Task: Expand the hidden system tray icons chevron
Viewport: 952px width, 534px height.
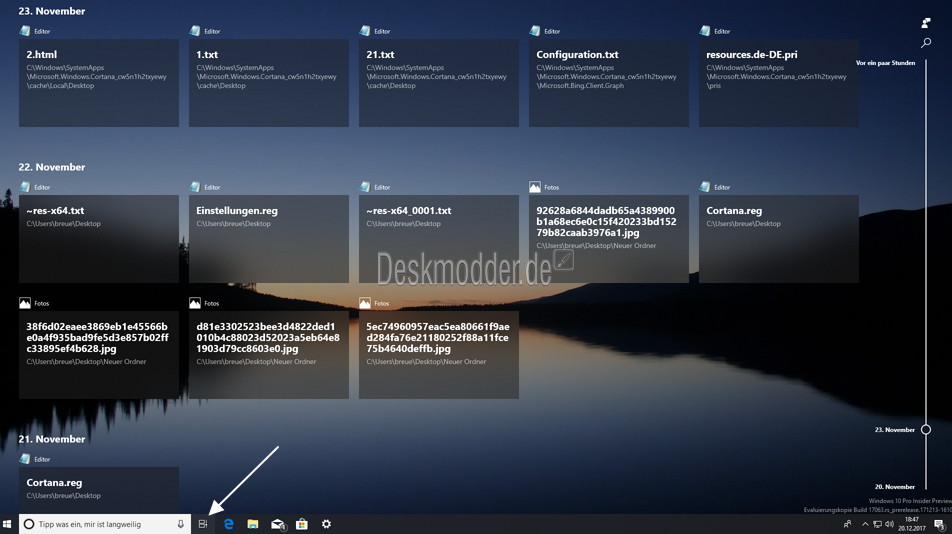Action: pyautogui.click(x=865, y=524)
